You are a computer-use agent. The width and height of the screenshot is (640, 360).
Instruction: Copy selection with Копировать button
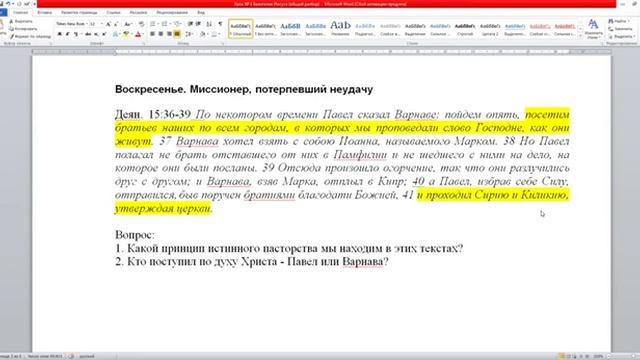point(23,29)
